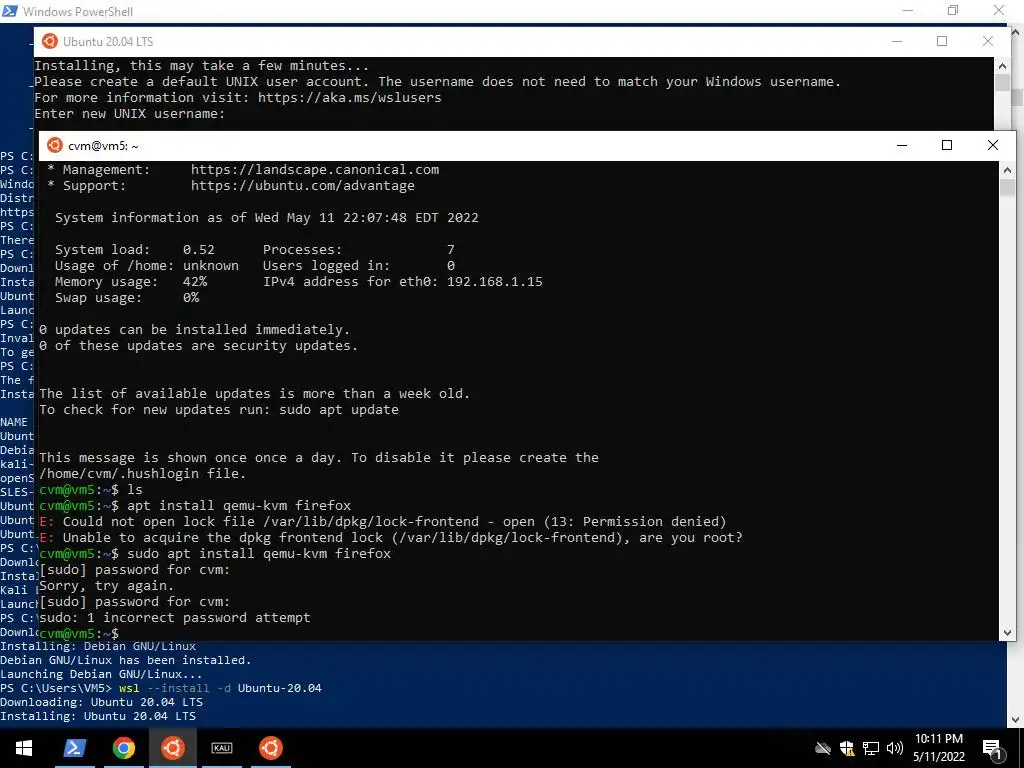Click the https://ubuntu.com/advantage text
Image resolution: width=1024 pixels, height=768 pixels.
[x=302, y=185]
